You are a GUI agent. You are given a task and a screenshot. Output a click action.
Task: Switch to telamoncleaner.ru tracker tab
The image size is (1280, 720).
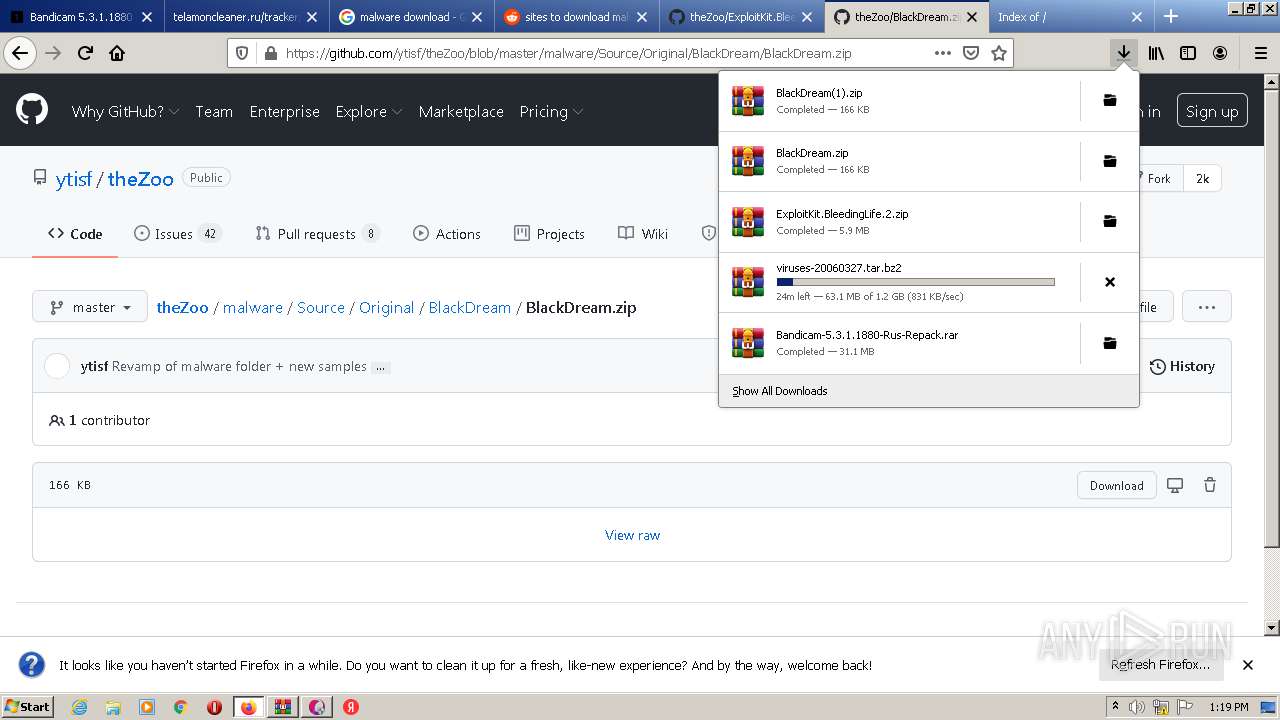tap(246, 16)
